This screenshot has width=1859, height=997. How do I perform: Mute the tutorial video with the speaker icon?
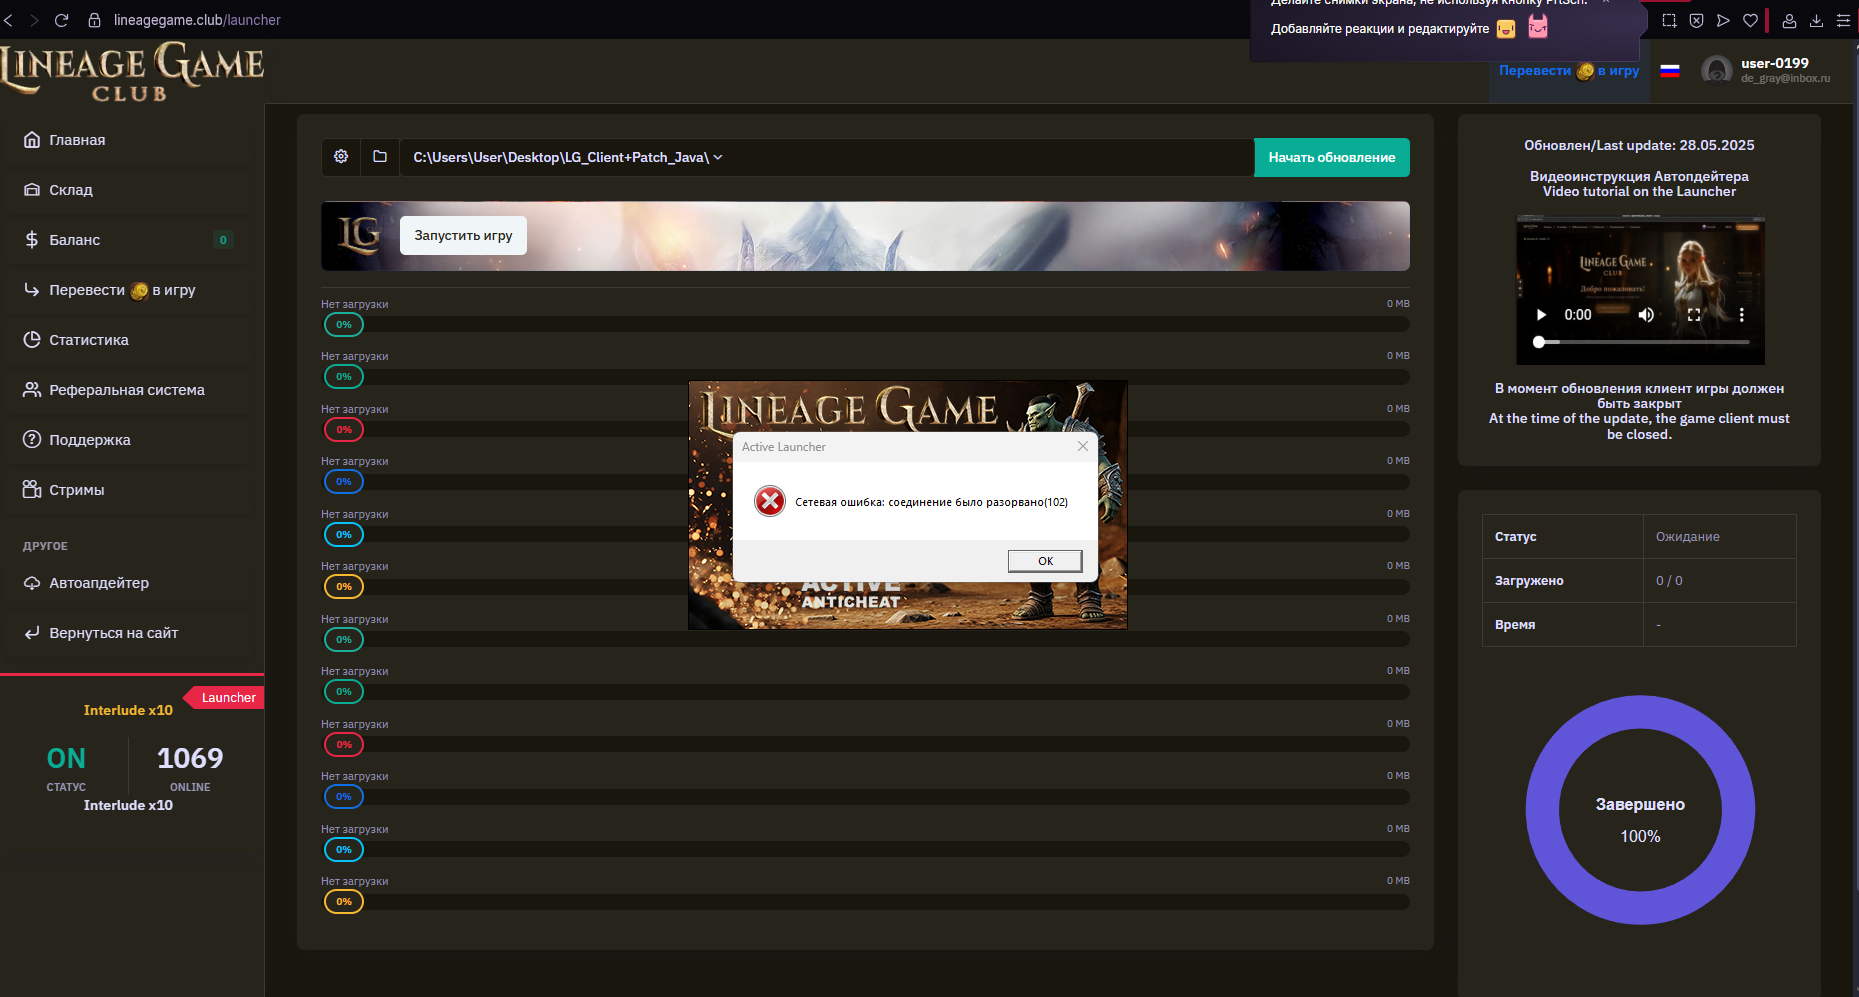1645,315
